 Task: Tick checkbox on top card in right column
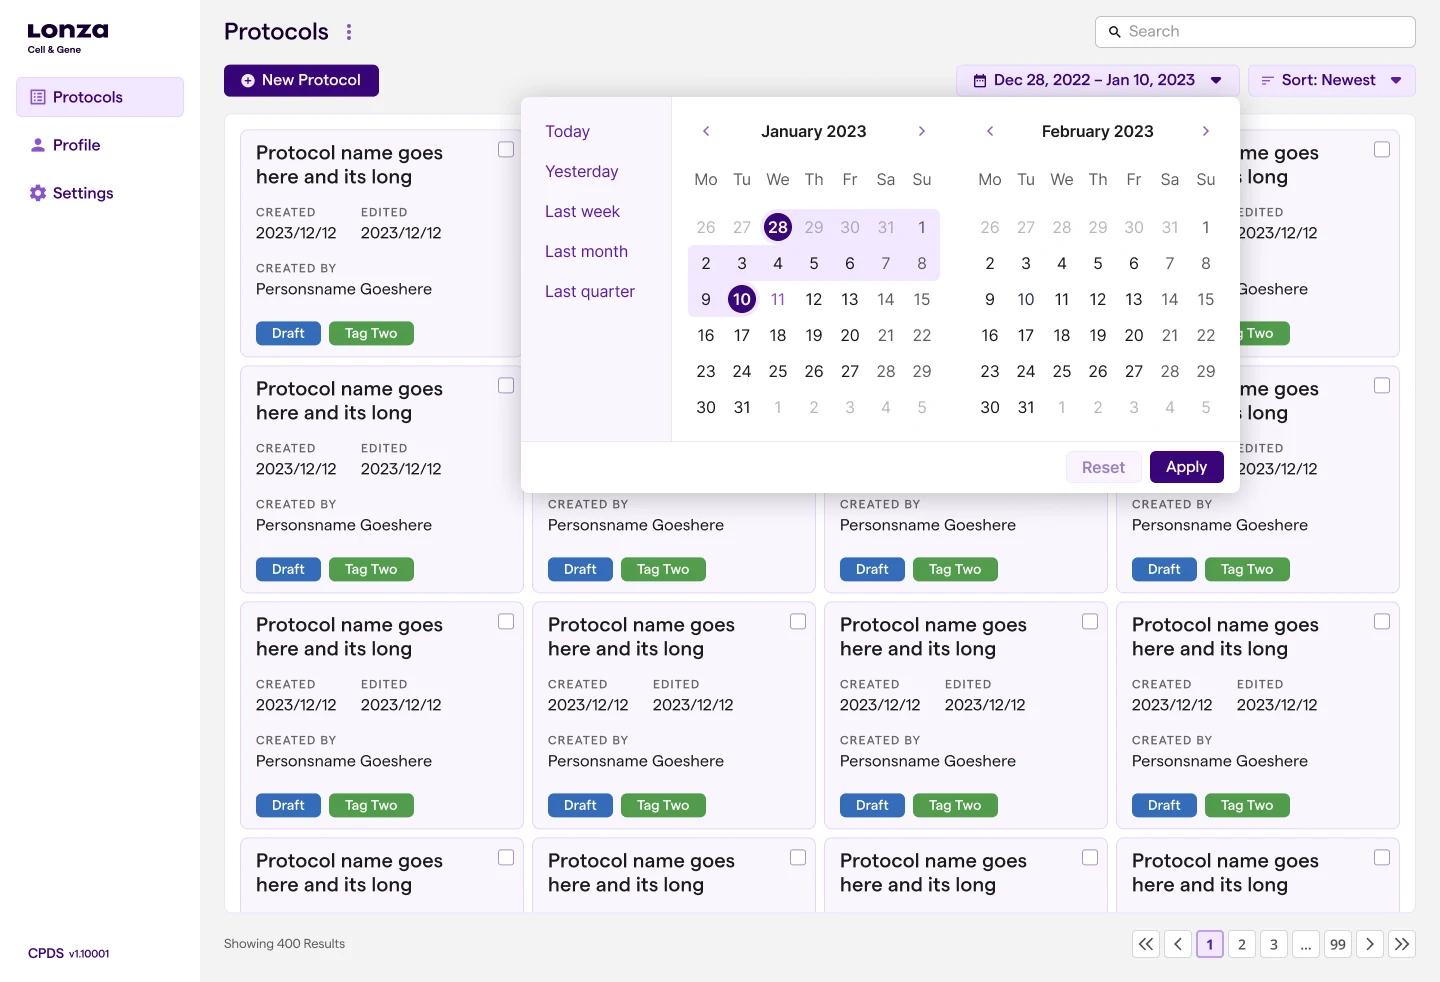coord(1382,149)
